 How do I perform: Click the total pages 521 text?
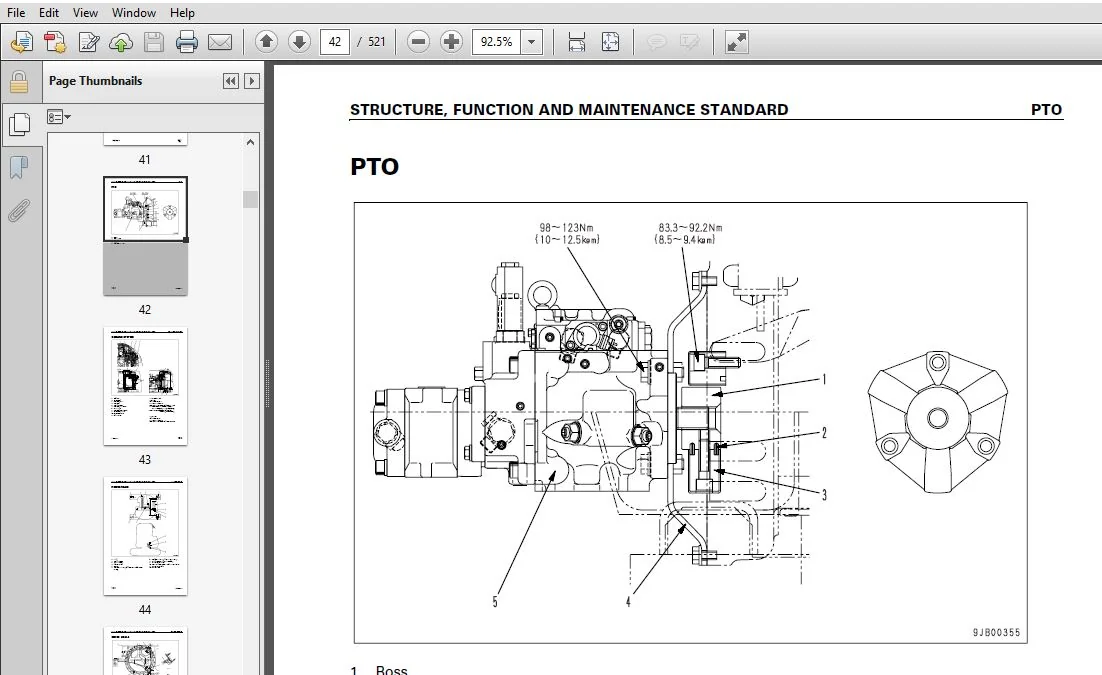(x=377, y=42)
